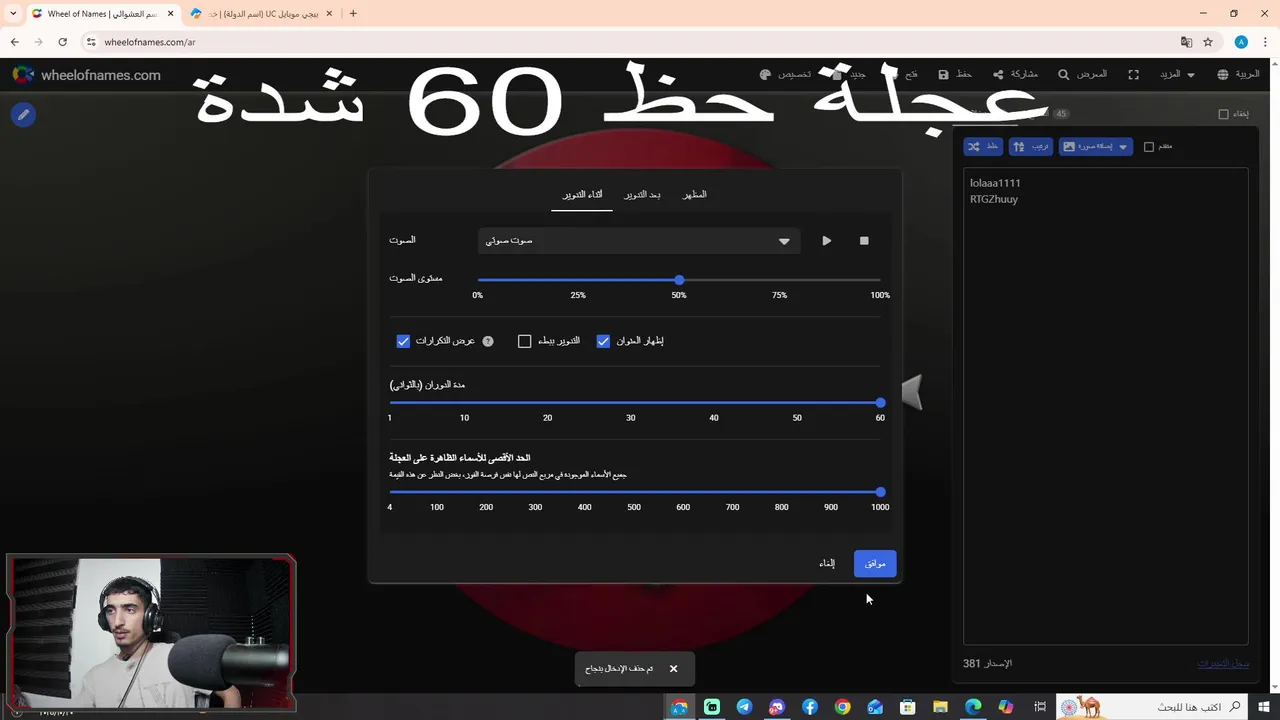
Task: Bookmark this page with star icon
Action: pos(1208,42)
